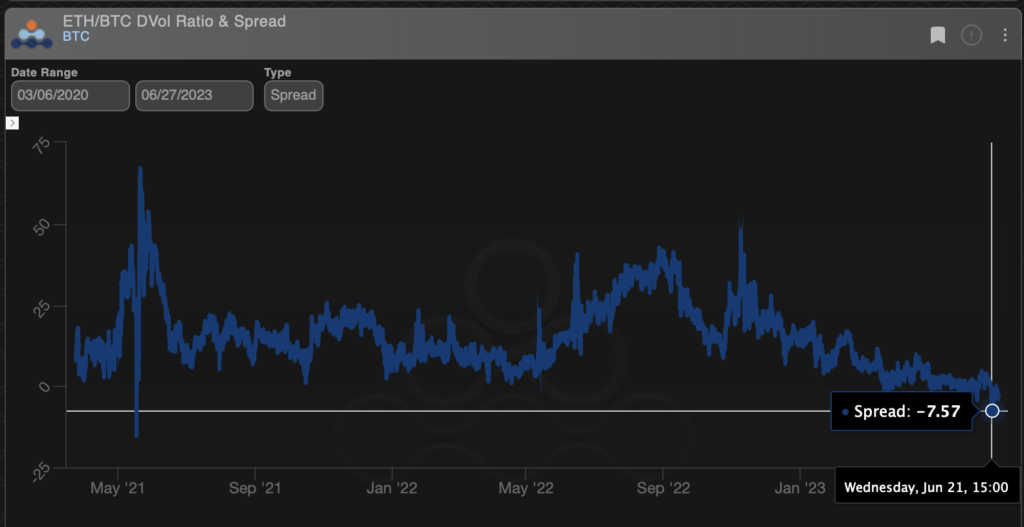1024x527 pixels.
Task: Click the Jan '22 x-axis label
Action: 392,488
